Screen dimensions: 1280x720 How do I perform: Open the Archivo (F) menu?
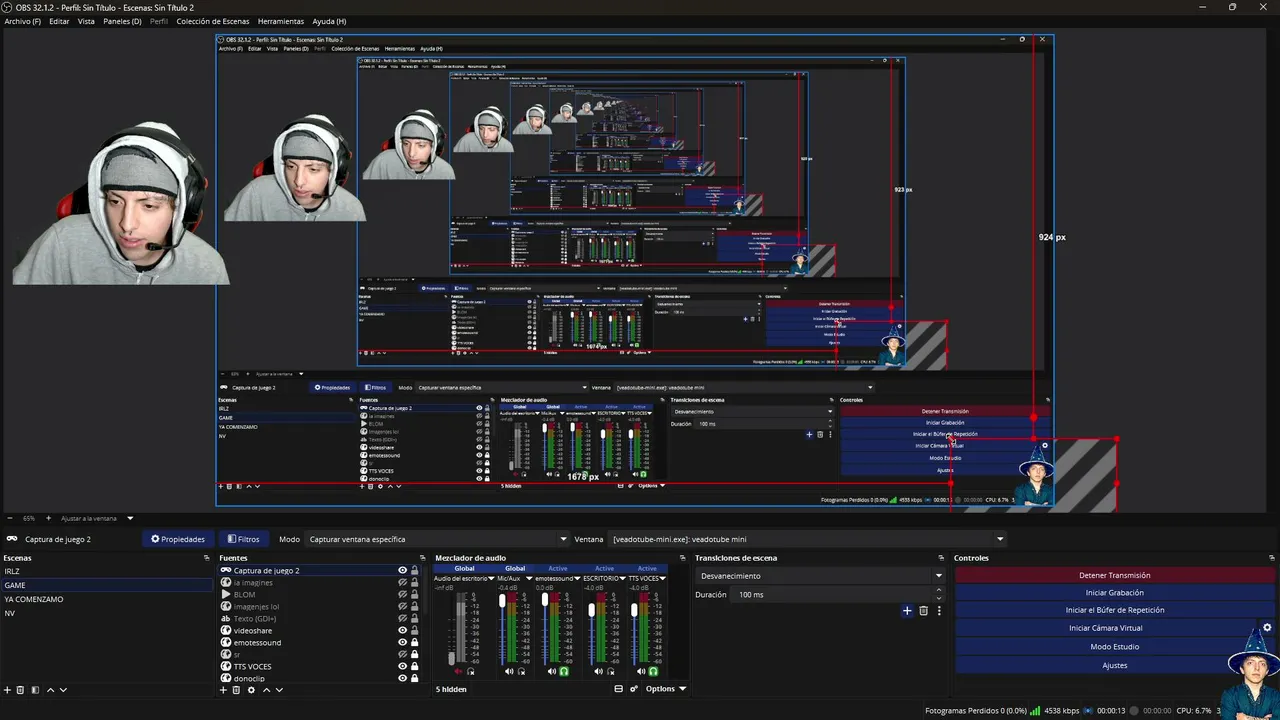(23, 21)
